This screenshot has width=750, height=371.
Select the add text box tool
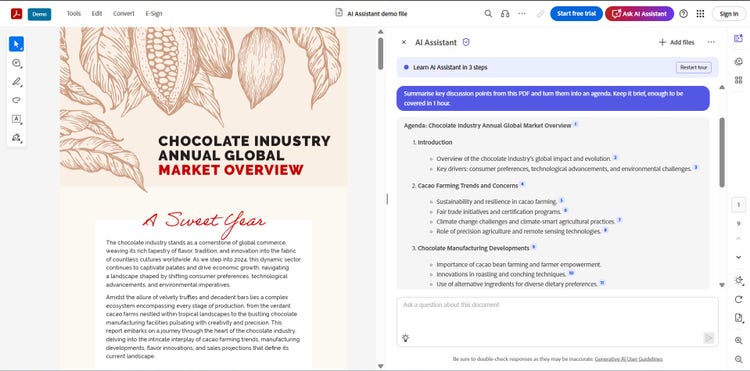click(x=16, y=119)
